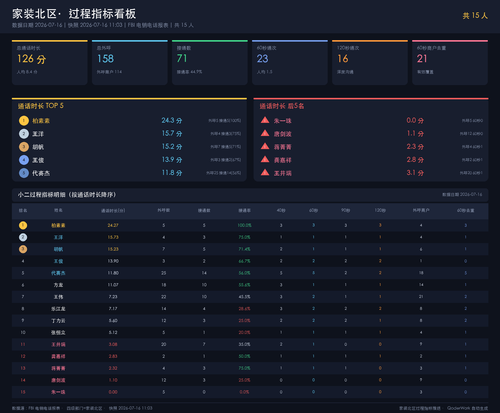
Task: Click the 0.0 分 value in the bottom-5 list
Action: (x=415, y=120)
